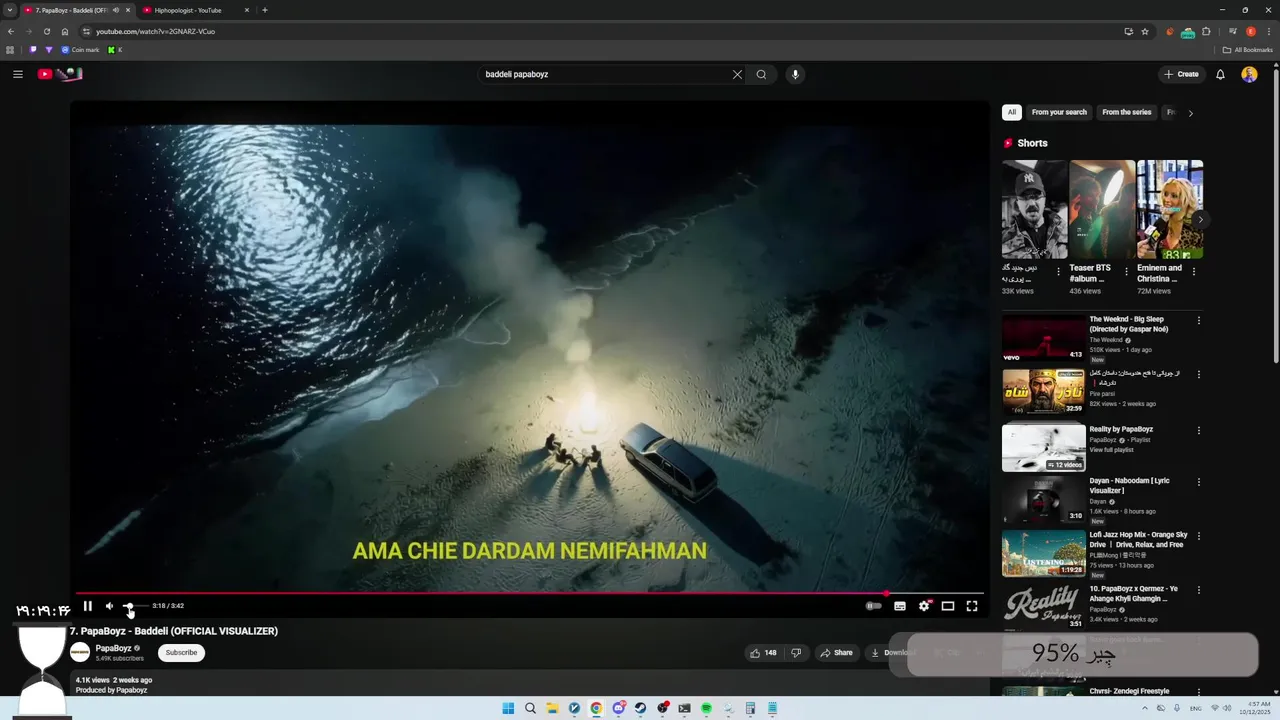Open Chrome extensions puzzle icon
This screenshot has height=720, width=1280.
coord(1206,31)
